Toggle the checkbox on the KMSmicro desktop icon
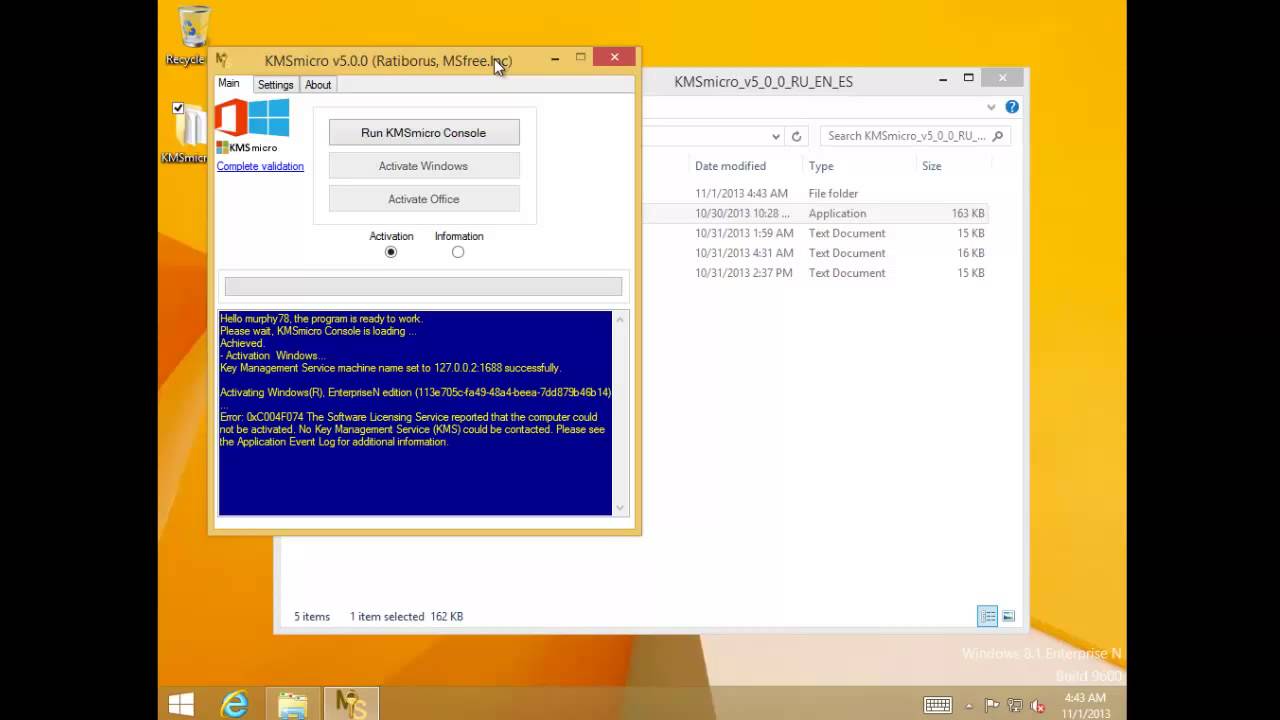 178,108
